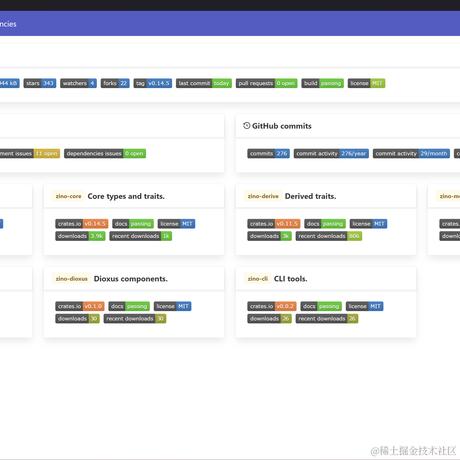The width and height of the screenshot is (460, 460).
Task: Click the 'Core types and traits.' title
Action: point(126,196)
